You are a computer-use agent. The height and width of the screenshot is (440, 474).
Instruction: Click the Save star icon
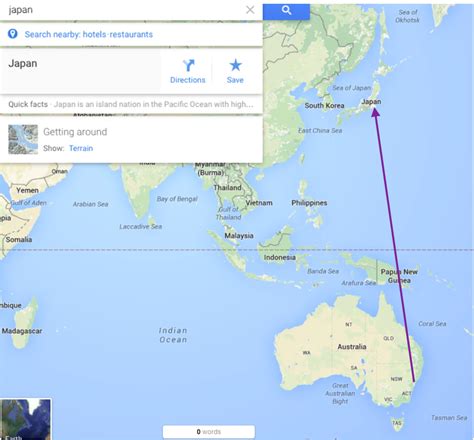tap(235, 65)
